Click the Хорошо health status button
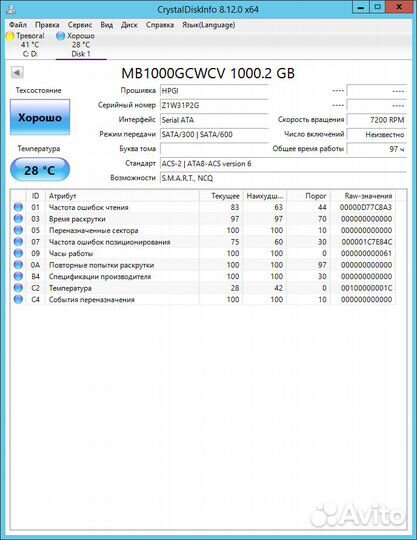The width and height of the screenshot is (417, 540). tap(40, 117)
